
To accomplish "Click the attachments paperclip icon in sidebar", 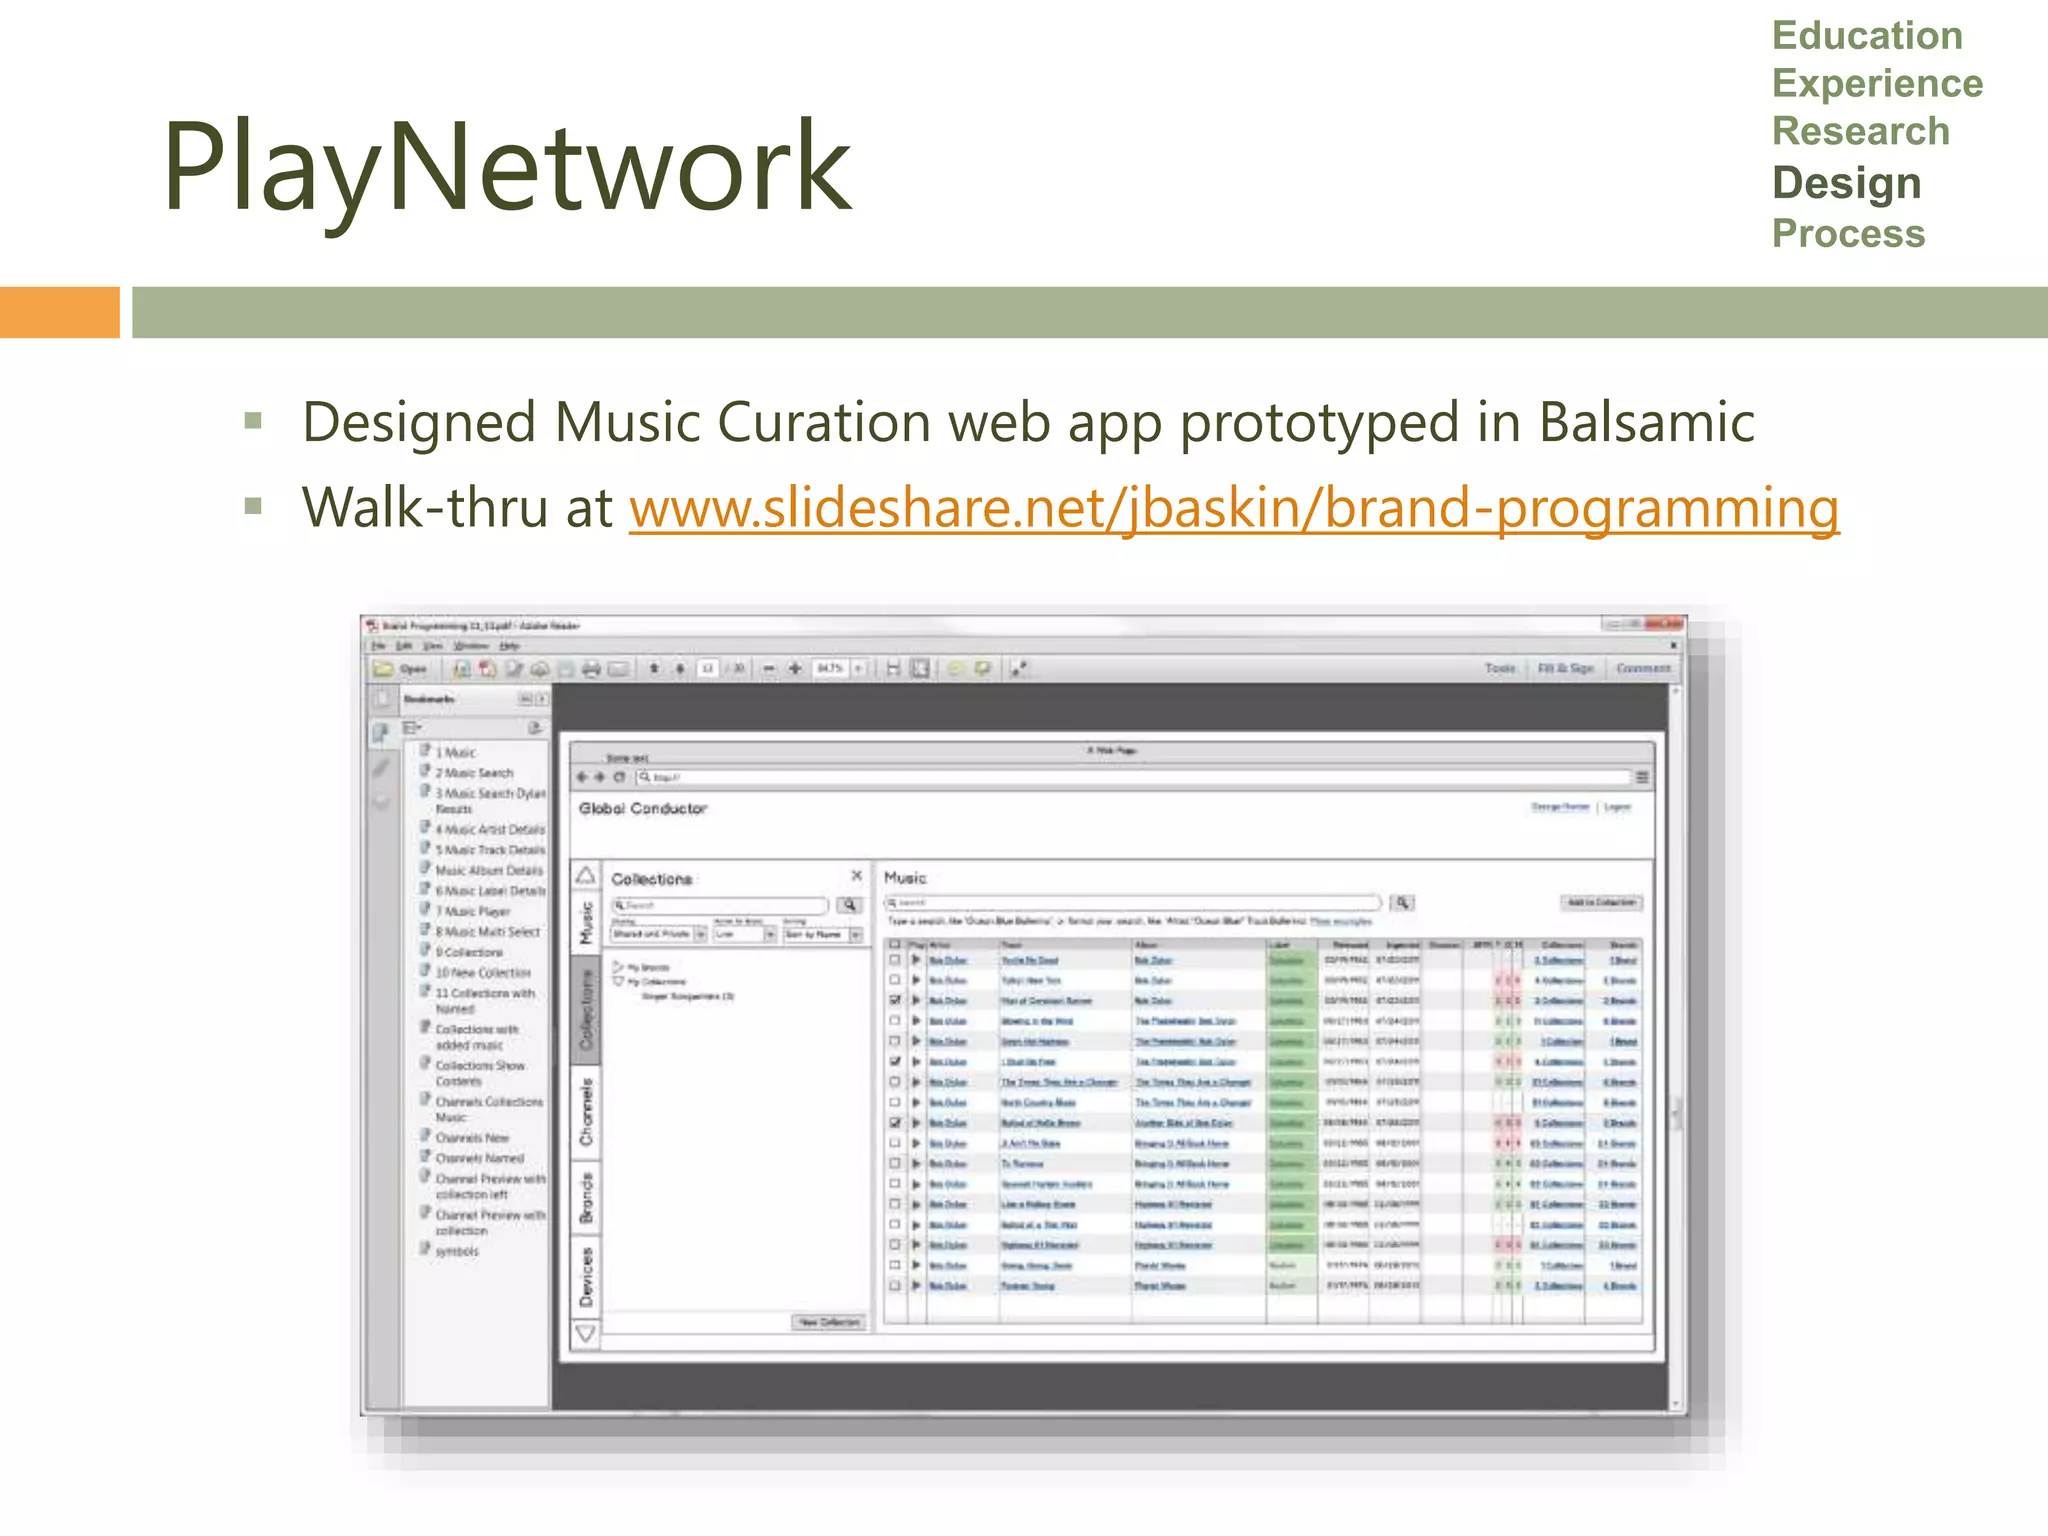I will 381,768.
